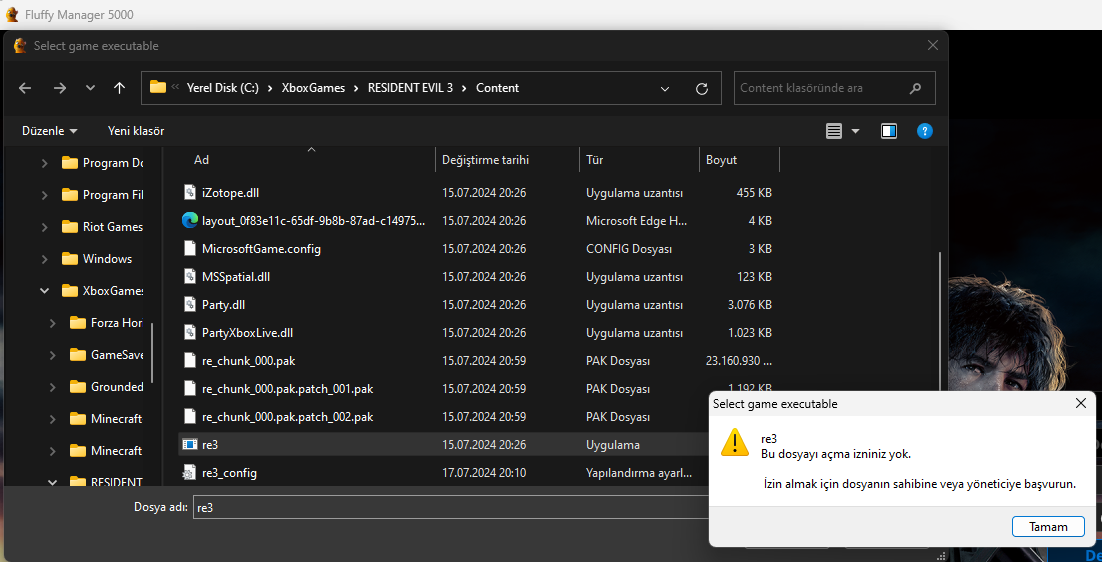Open the address bar history dropdown
Viewport: 1102px width, 562px height.
665,89
